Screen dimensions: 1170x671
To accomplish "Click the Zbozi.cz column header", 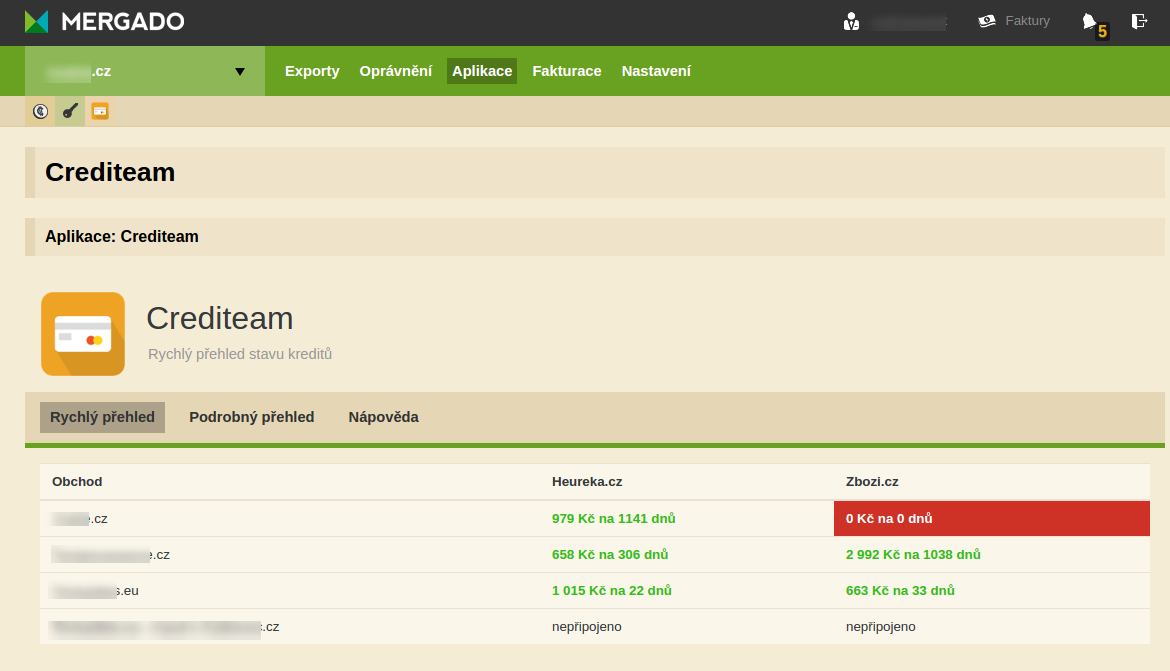I will pyautogui.click(x=872, y=482).
